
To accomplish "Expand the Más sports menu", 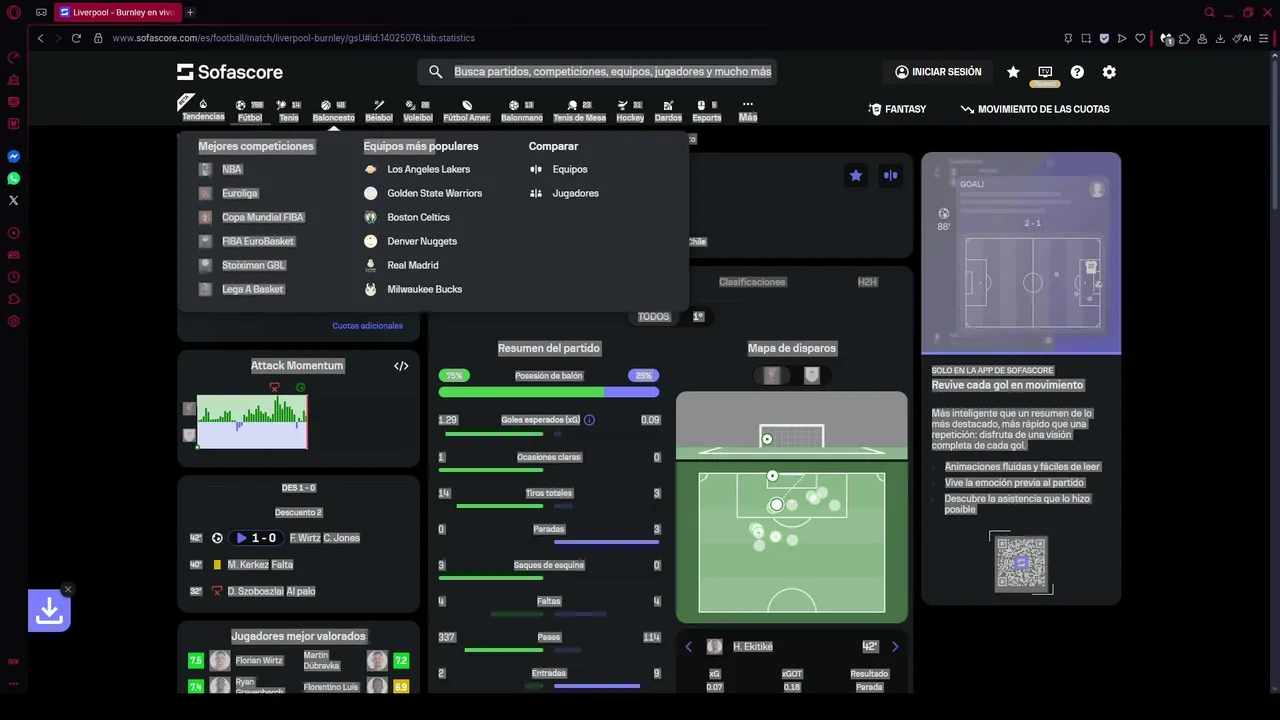I will 748,111.
